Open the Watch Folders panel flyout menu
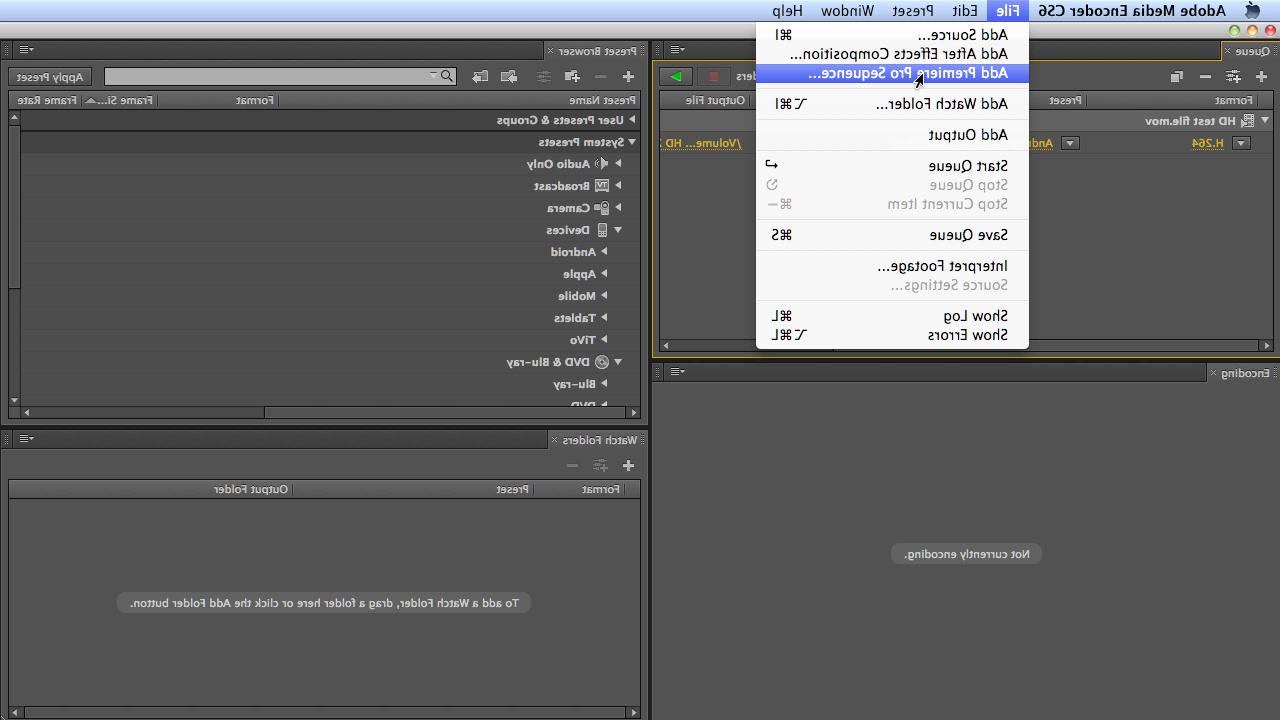Image resolution: width=1280 pixels, height=720 pixels. (27, 439)
